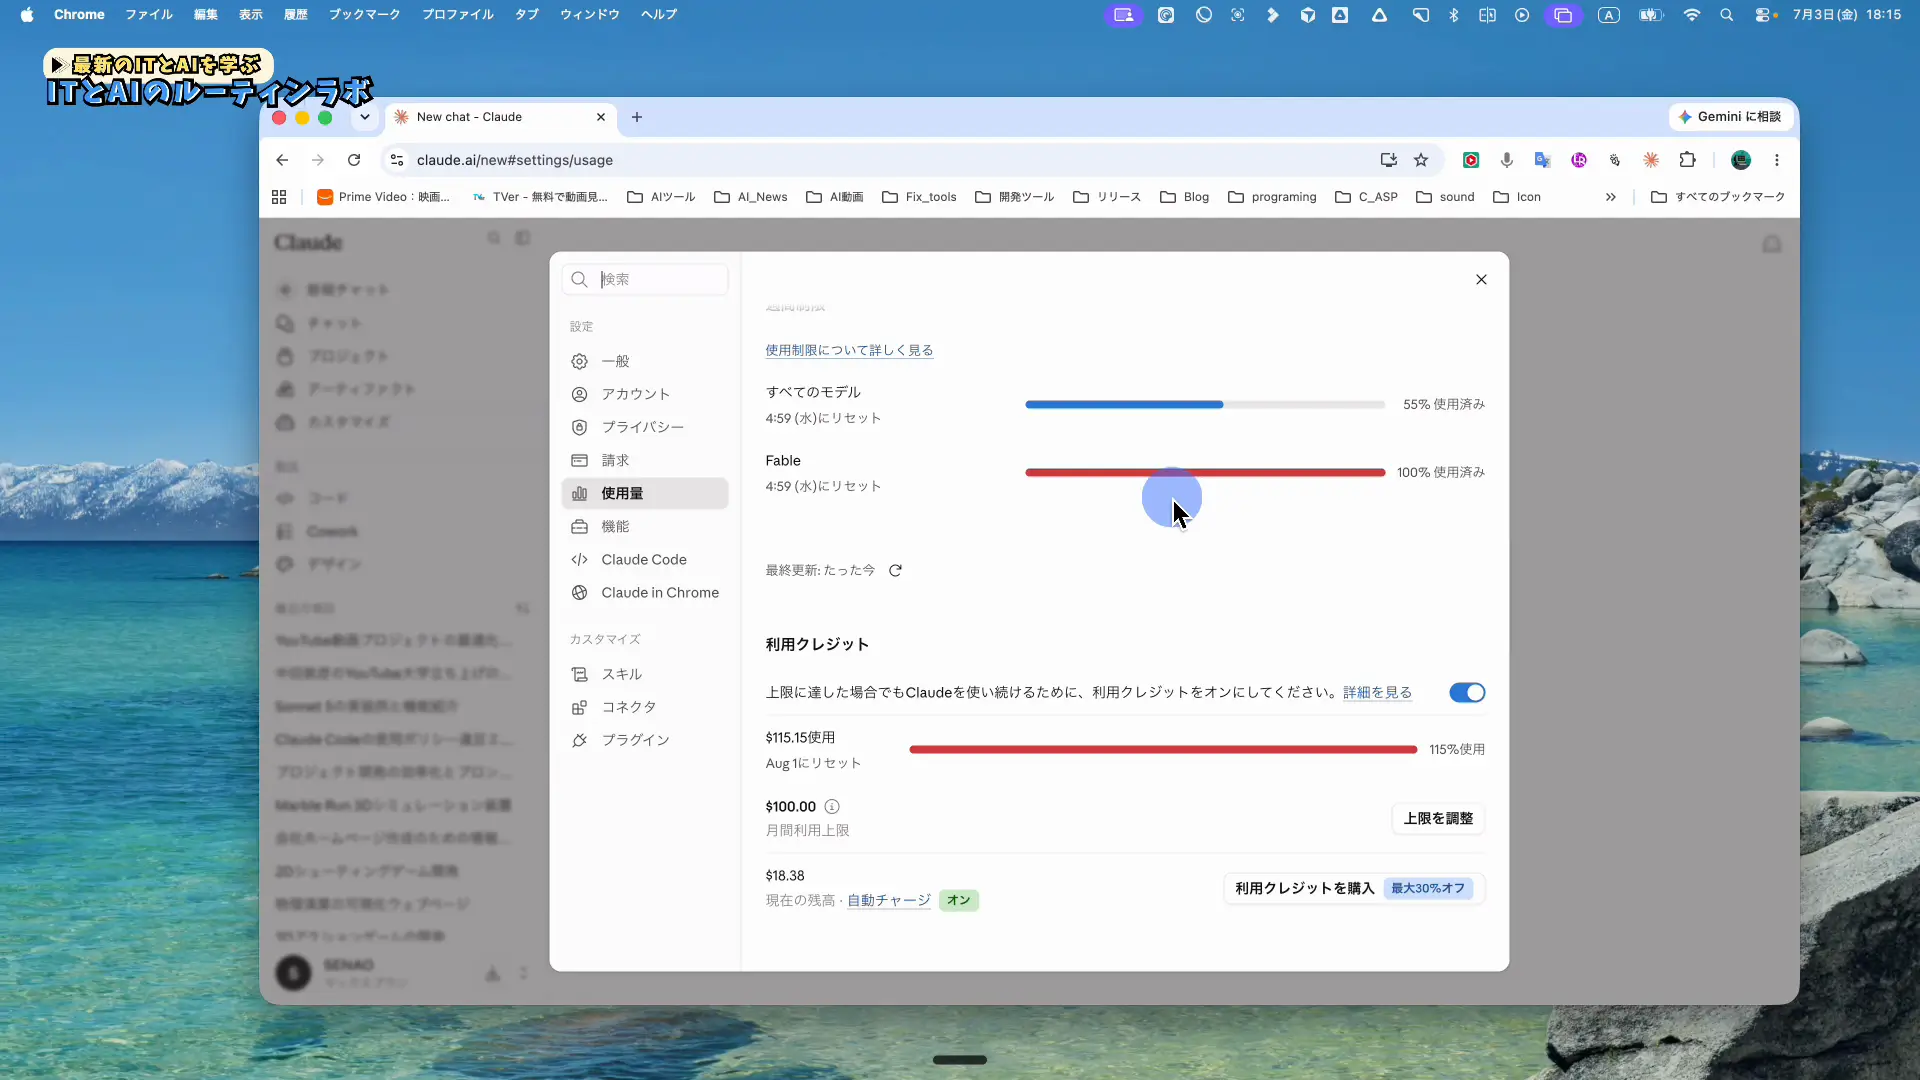Open the ファイル menu in menu bar
Screen dimensions: 1920x1080
[x=149, y=15]
